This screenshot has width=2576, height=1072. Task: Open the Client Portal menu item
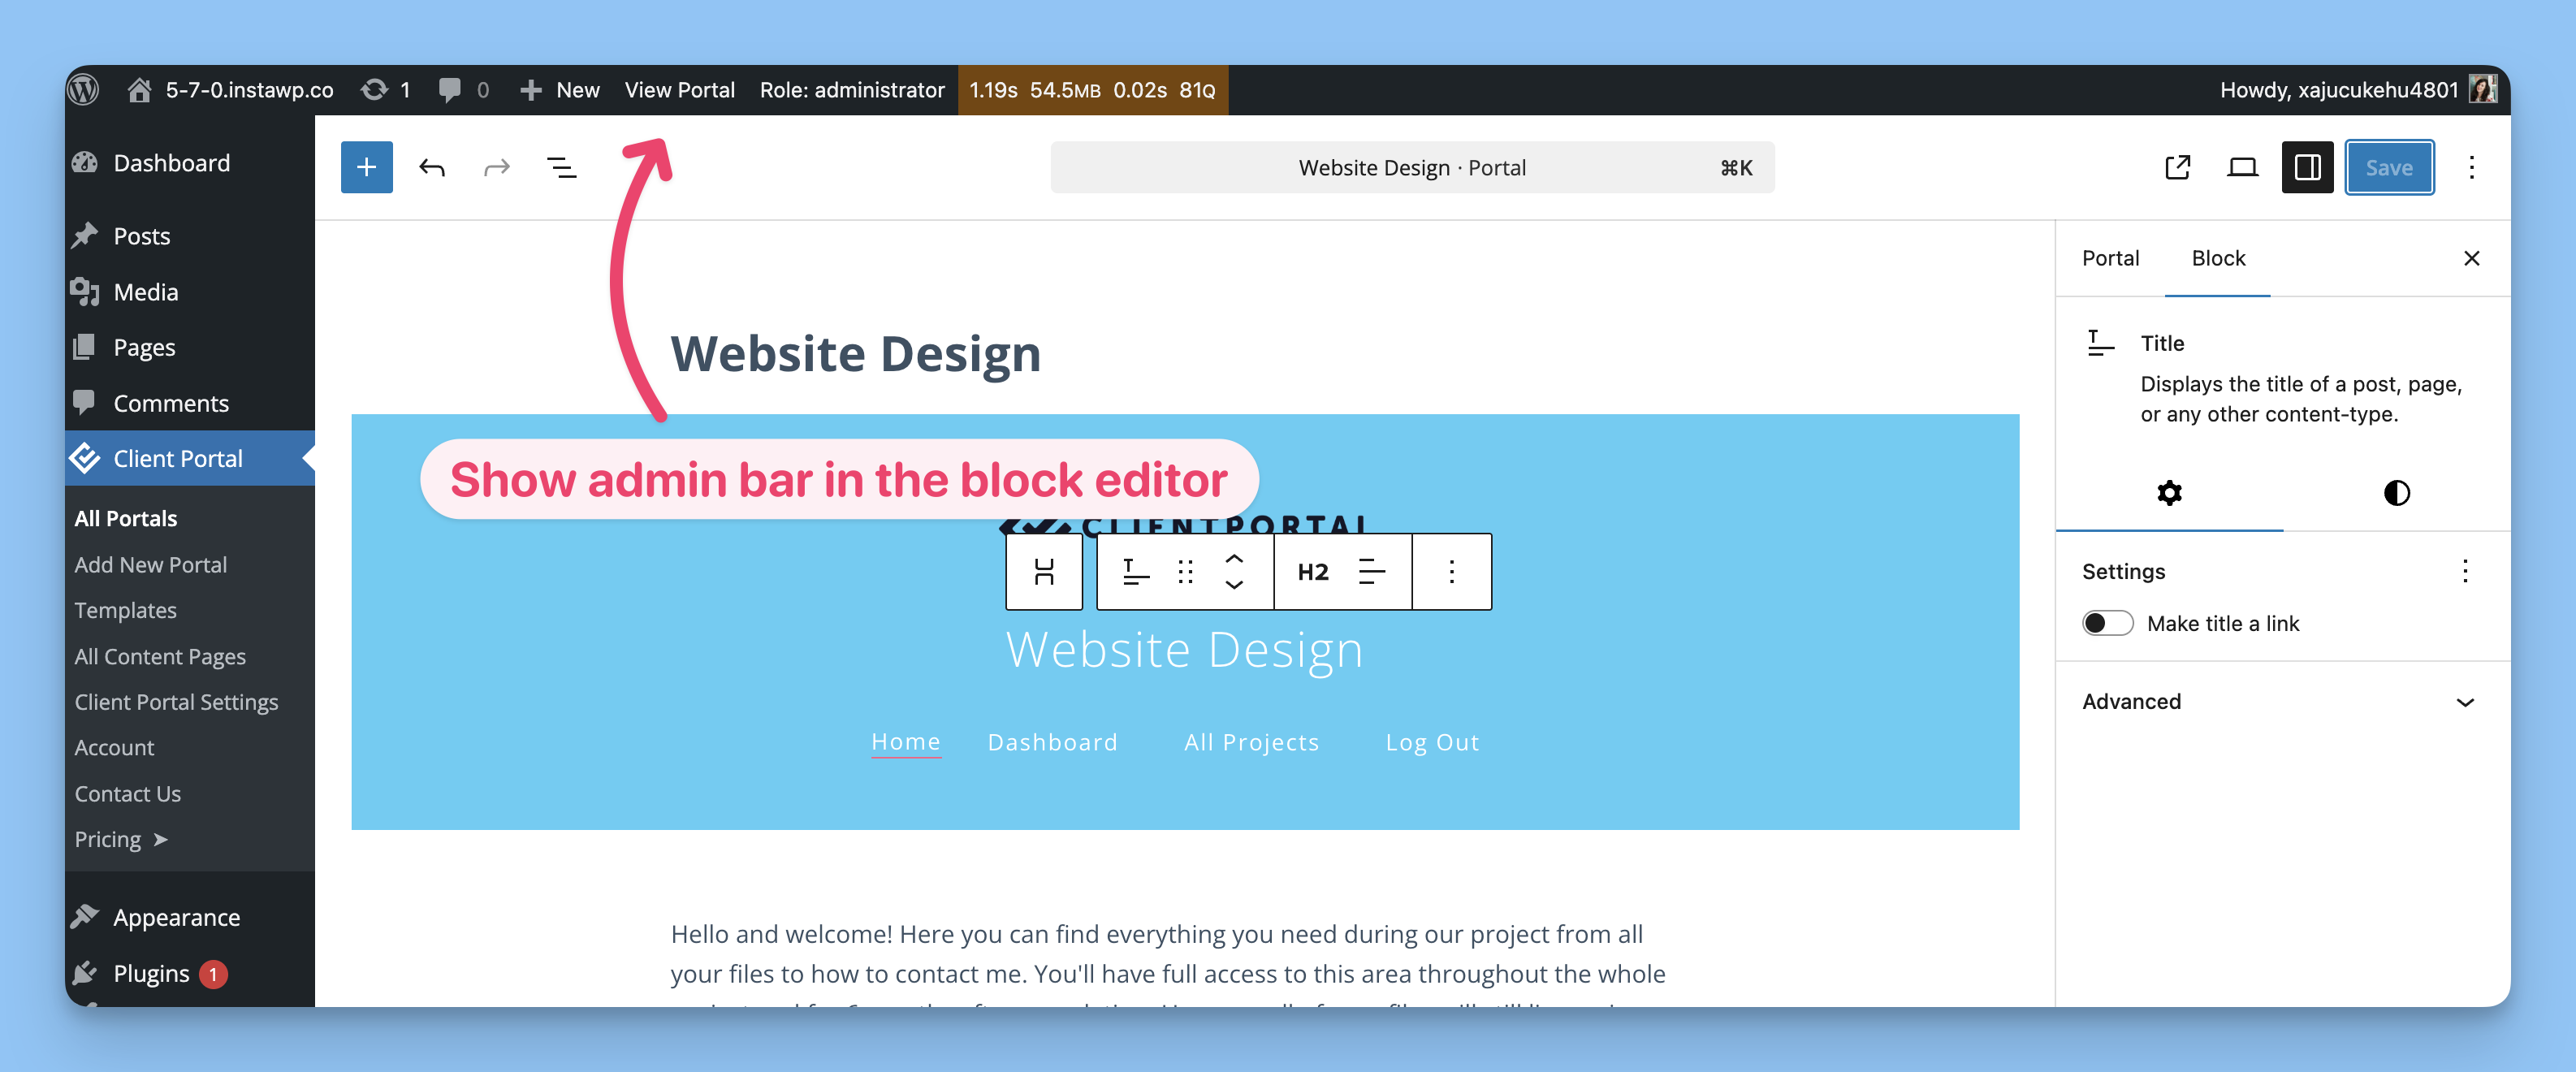click(x=189, y=458)
